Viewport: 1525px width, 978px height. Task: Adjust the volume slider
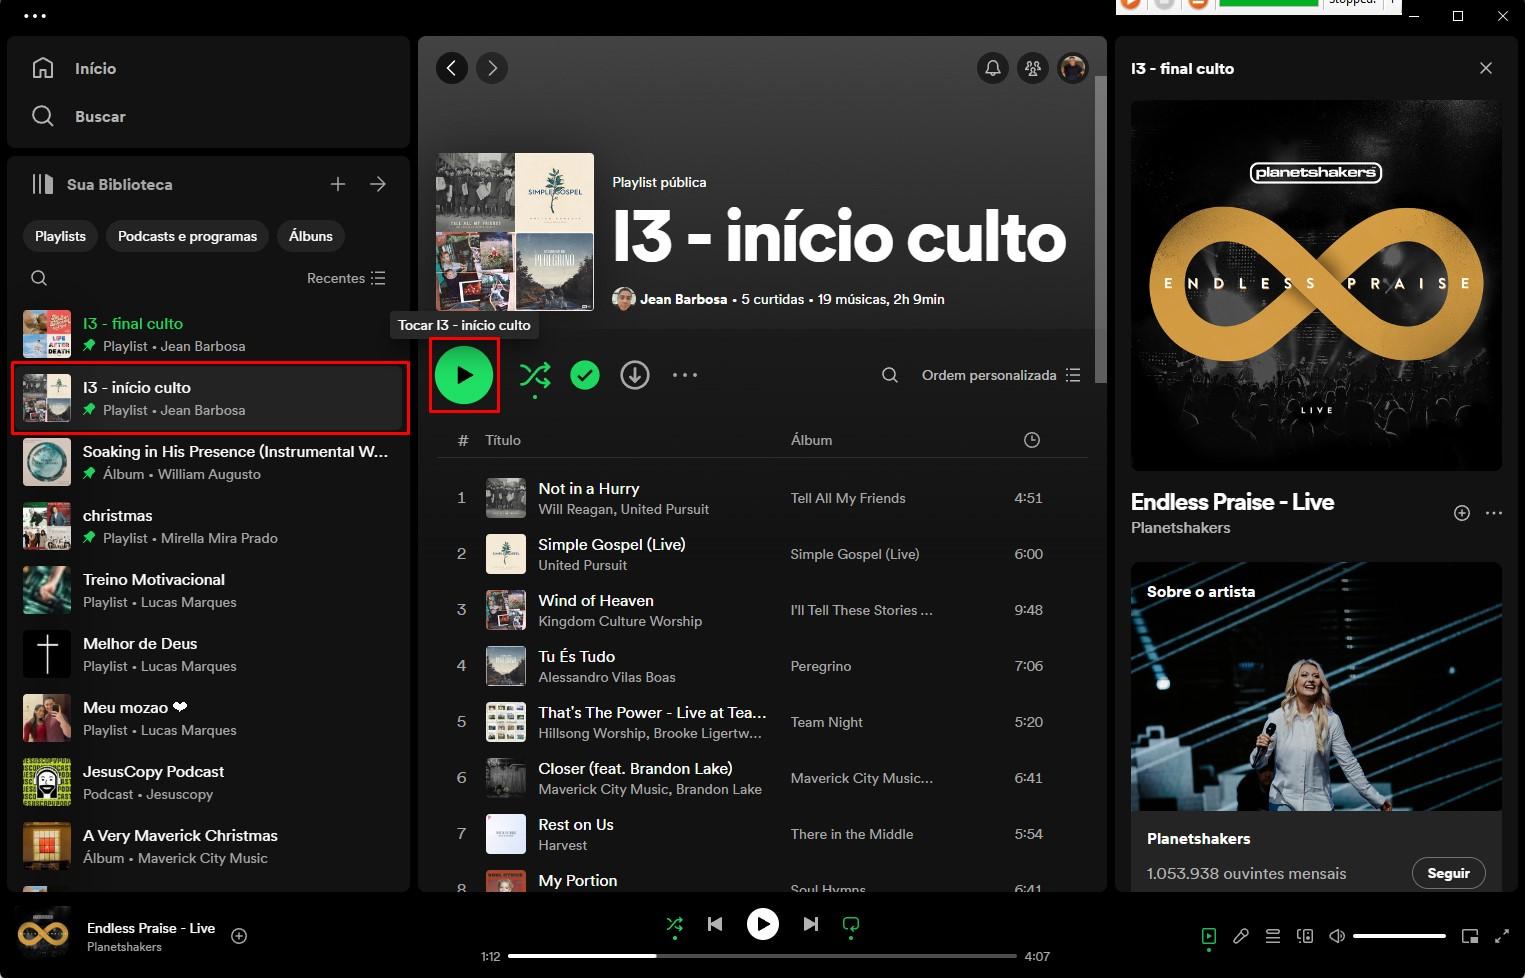[1399, 936]
